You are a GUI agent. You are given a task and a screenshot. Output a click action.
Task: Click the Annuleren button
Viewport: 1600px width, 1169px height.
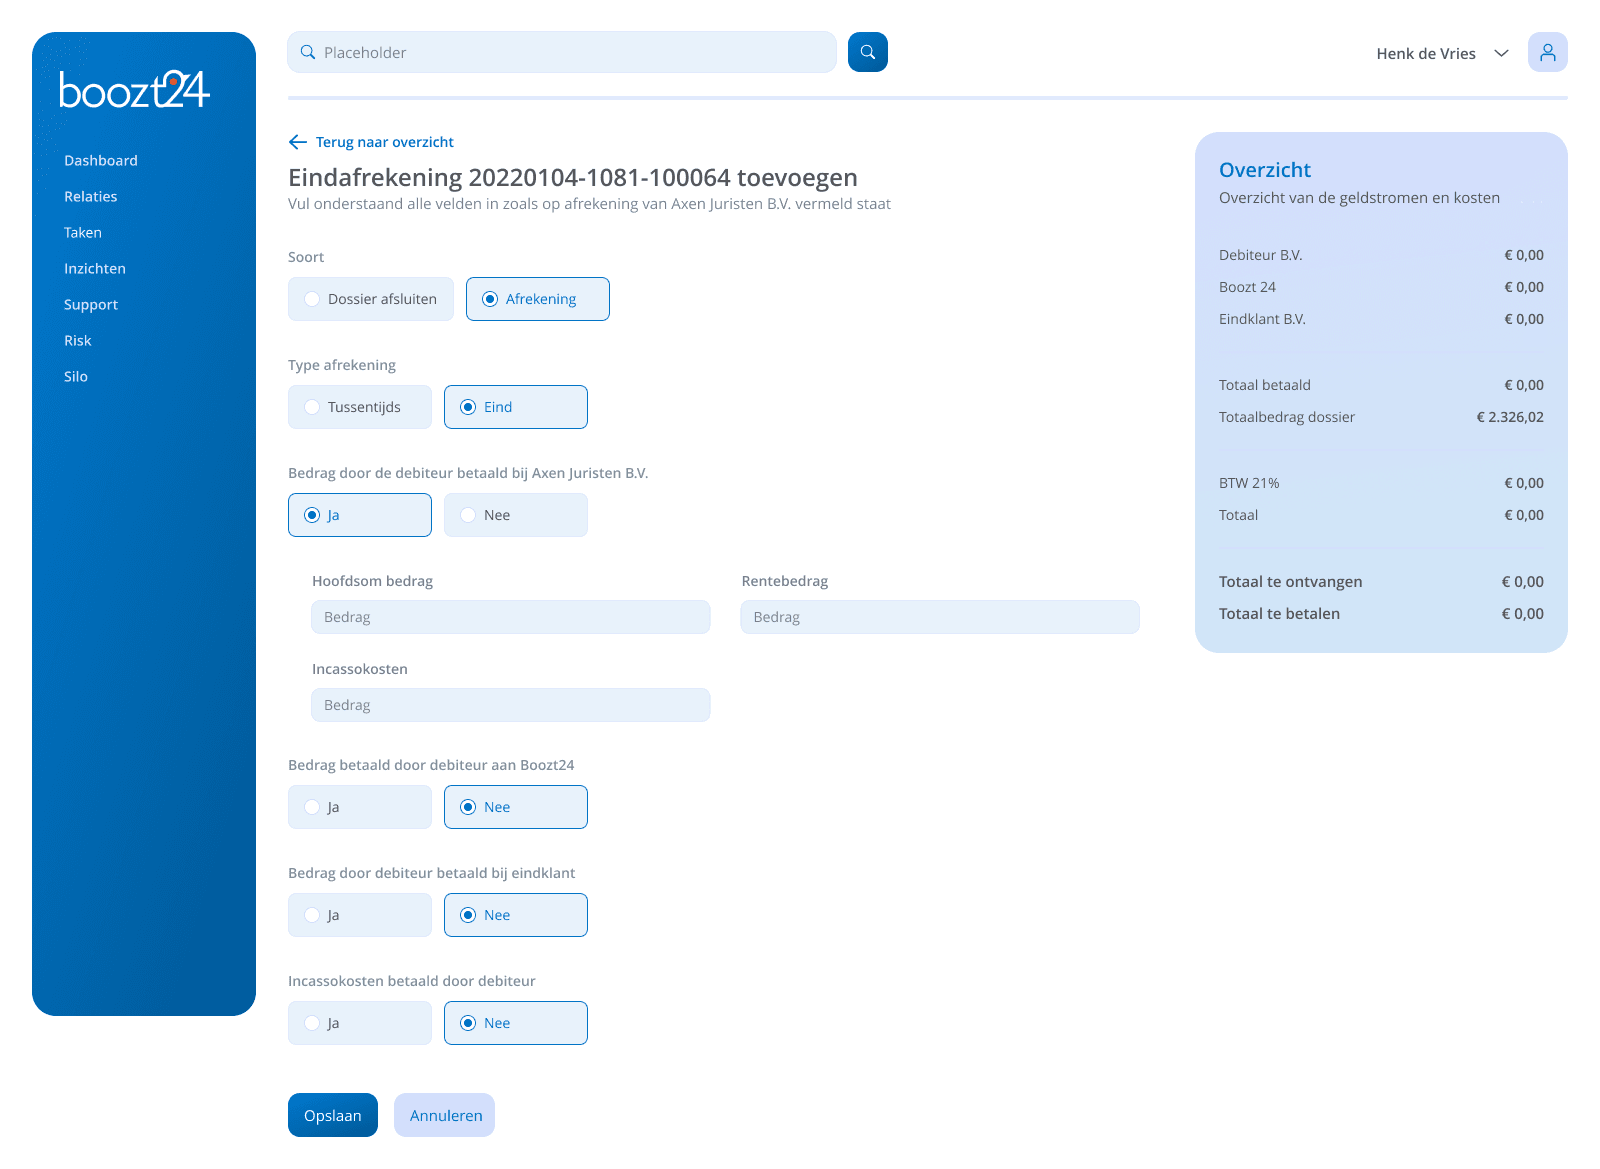[x=445, y=1115]
